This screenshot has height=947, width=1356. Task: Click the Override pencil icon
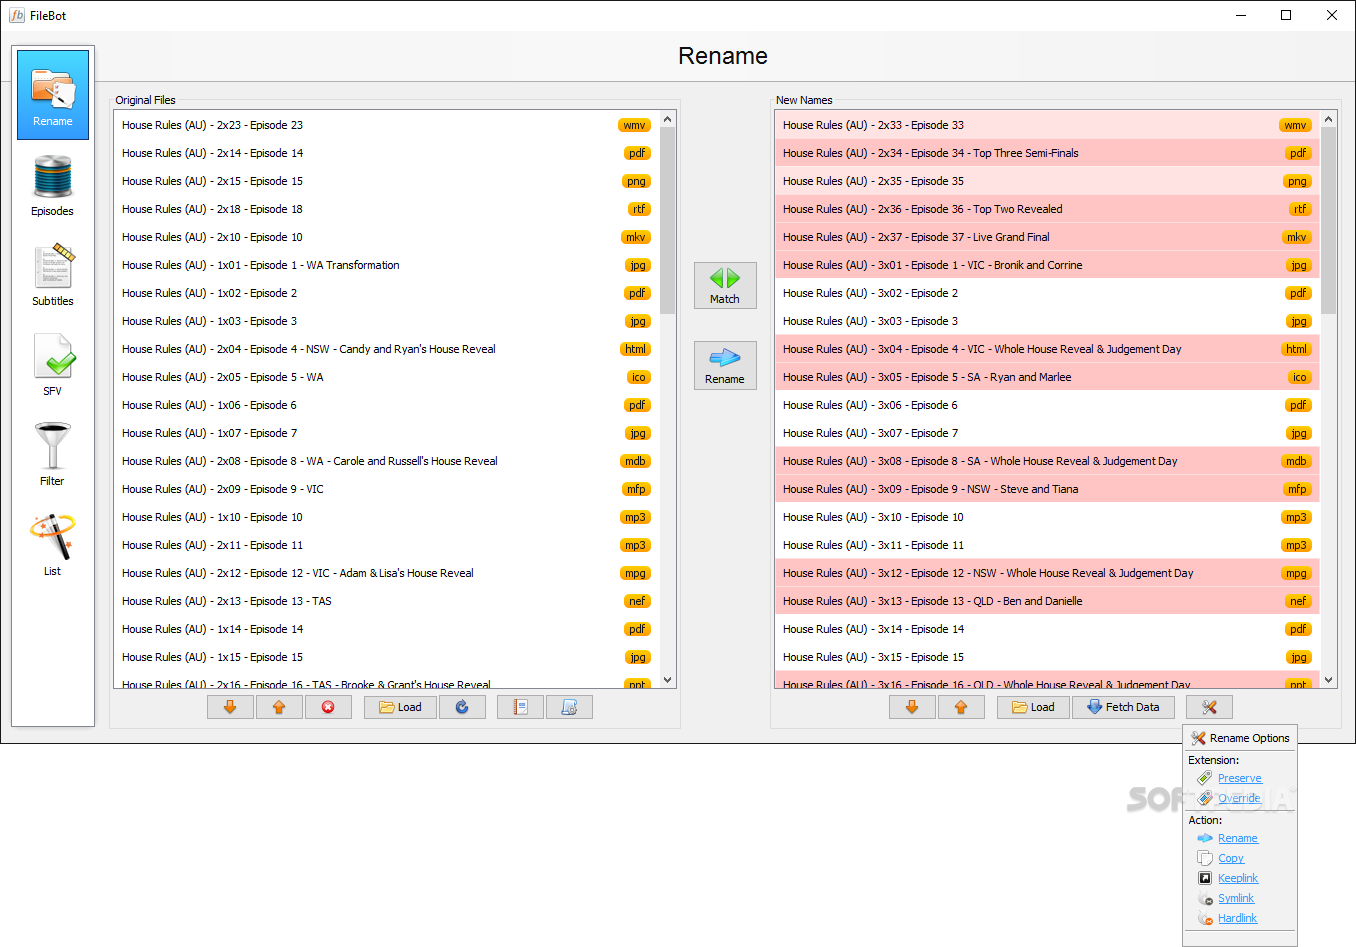[1205, 798]
